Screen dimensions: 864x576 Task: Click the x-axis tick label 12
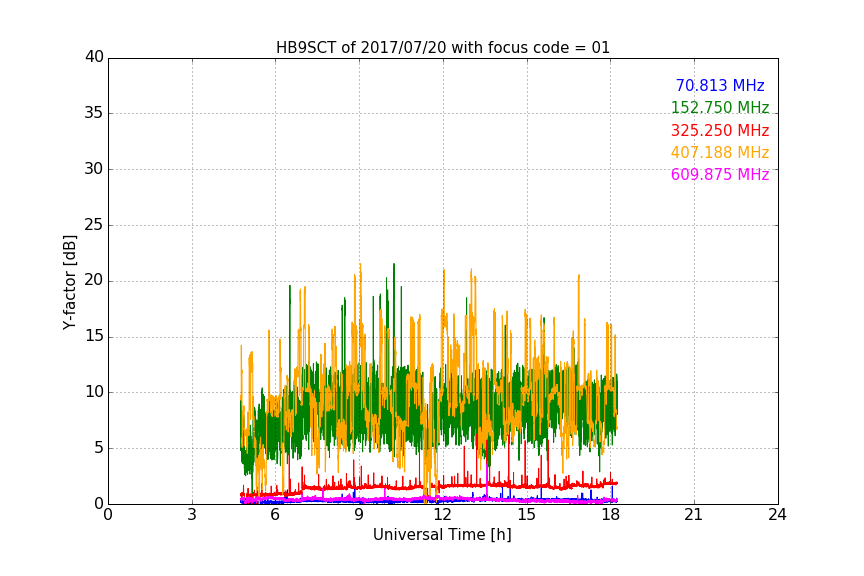tap(442, 515)
